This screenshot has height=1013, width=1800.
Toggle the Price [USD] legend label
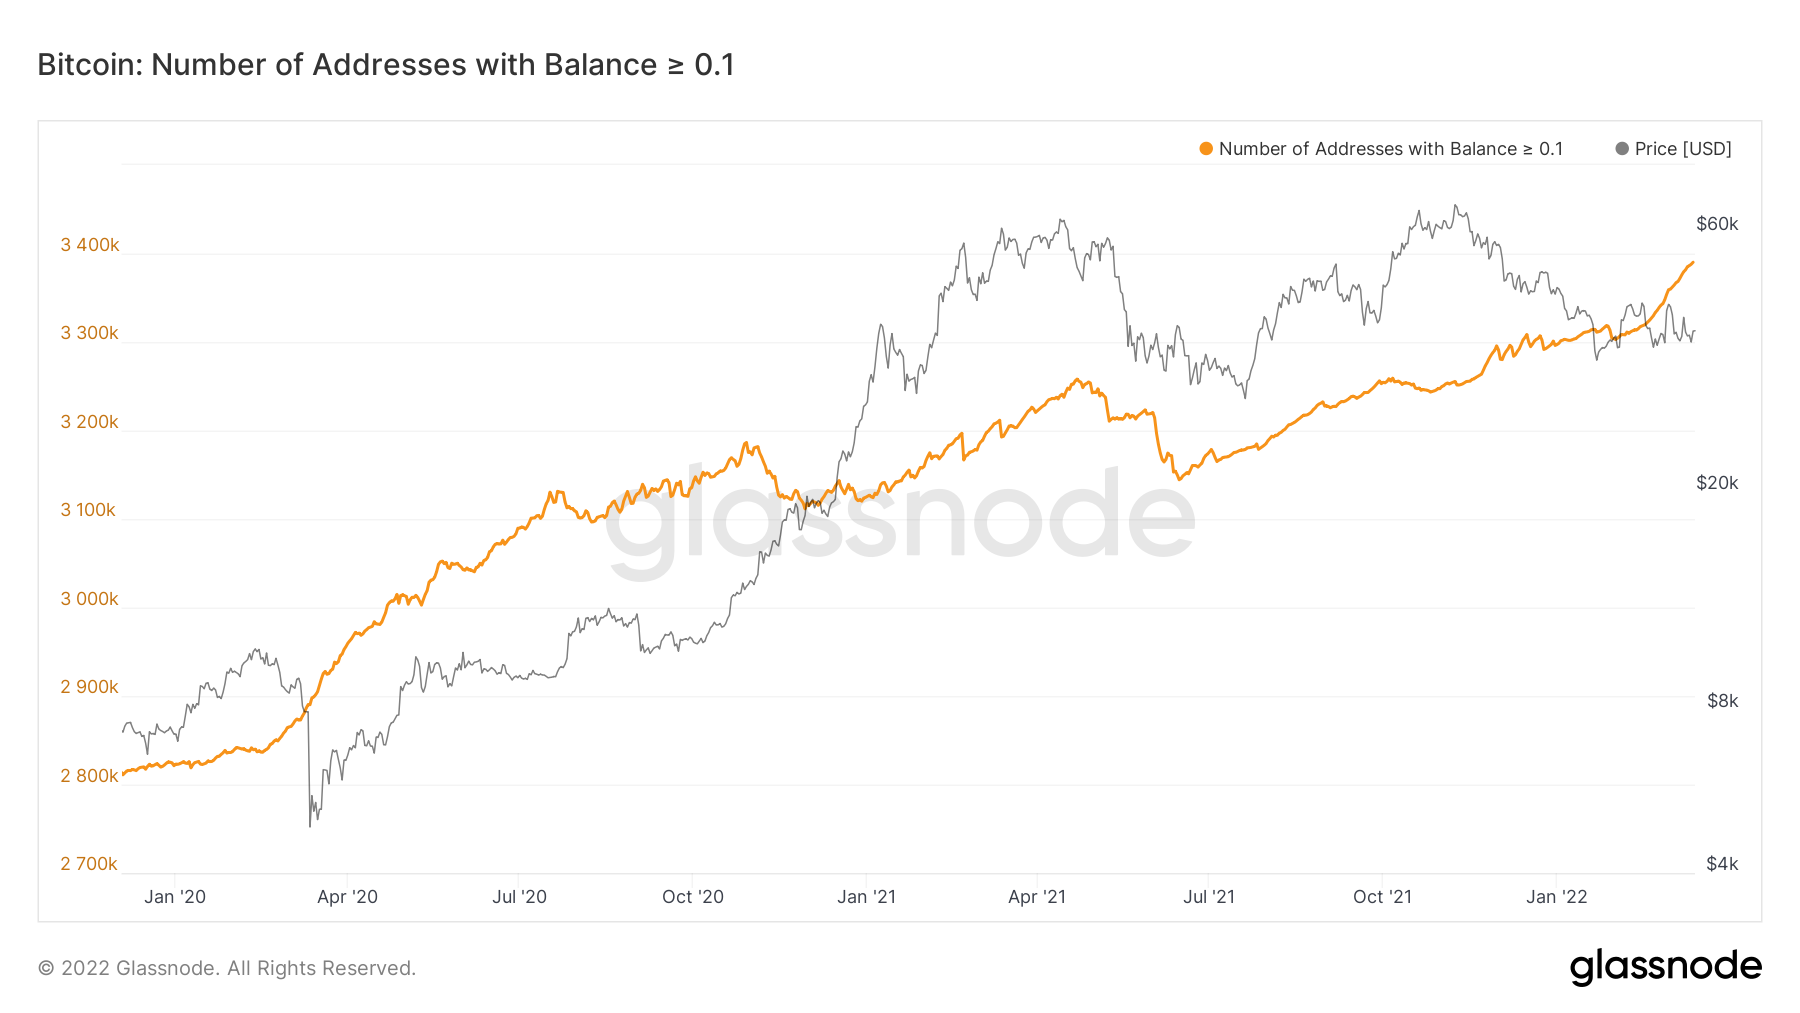(x=1683, y=149)
